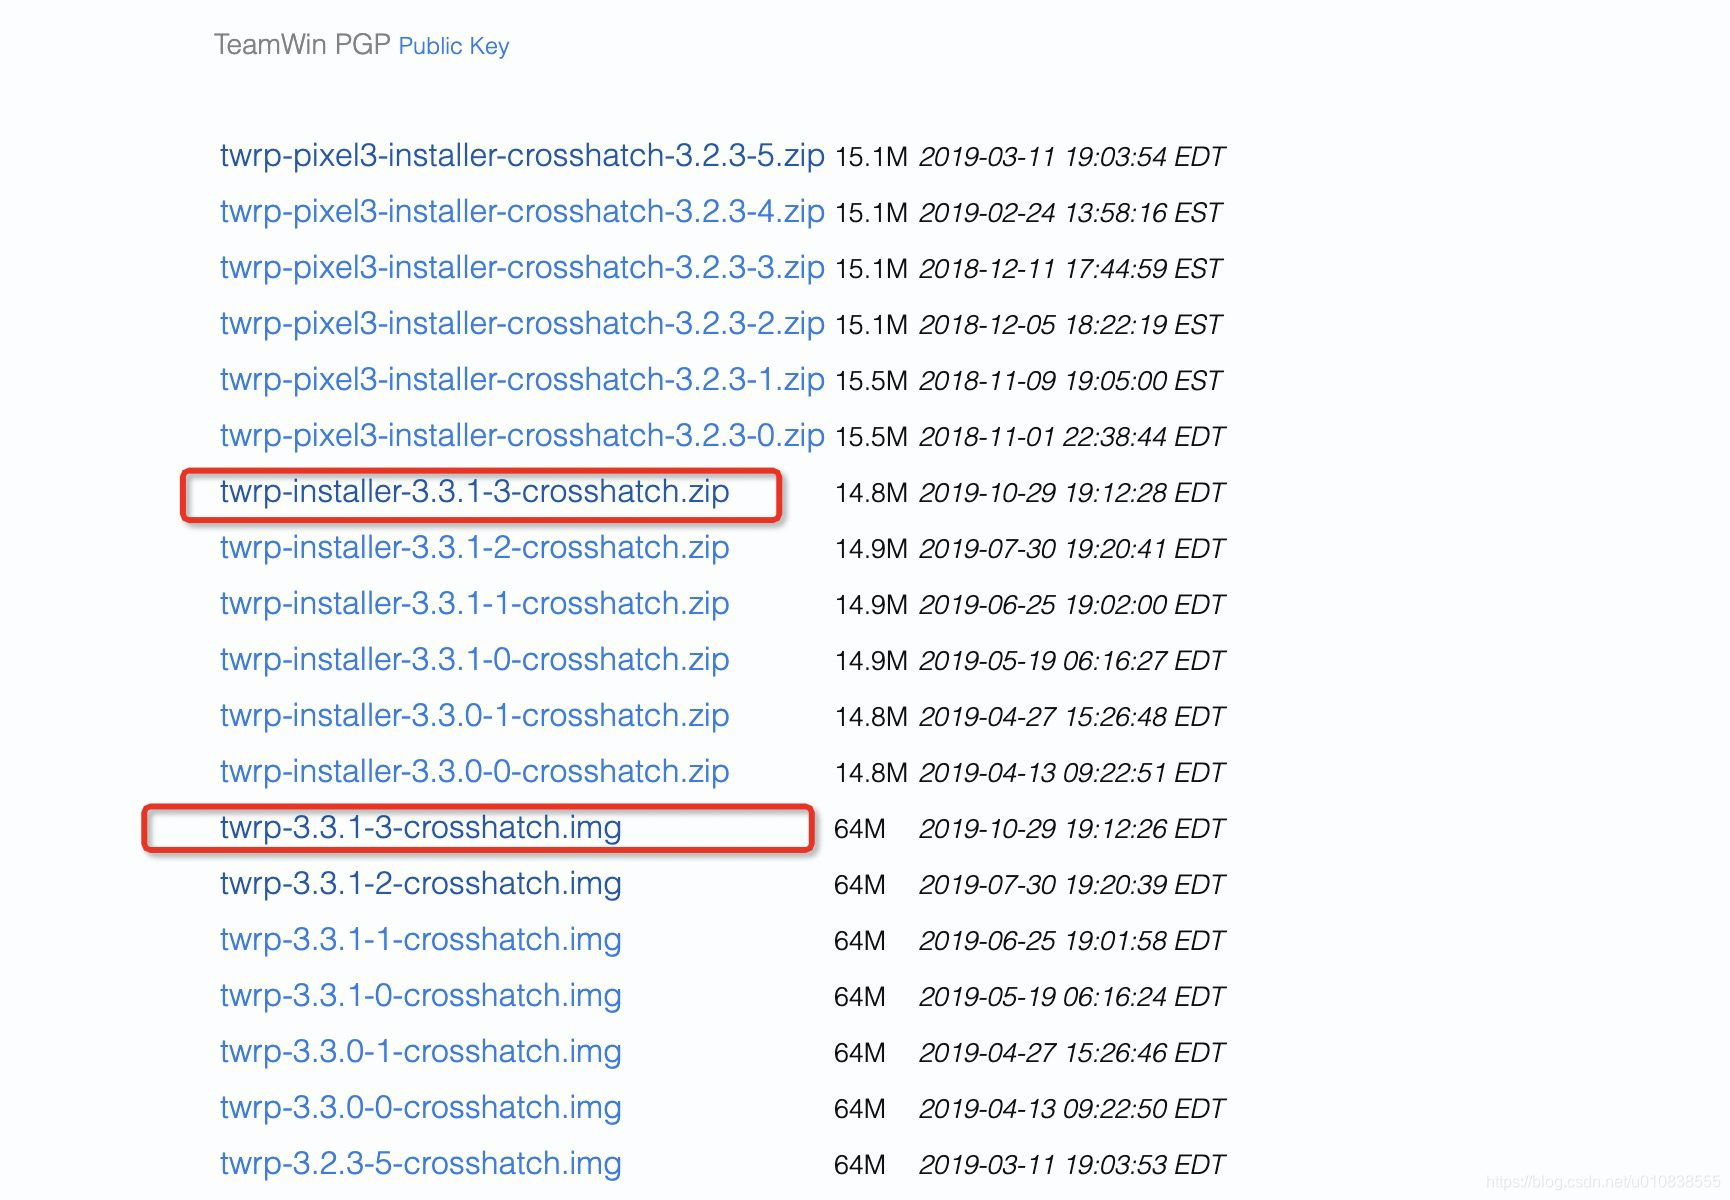
Task: Download twrp-pixel3-installer-crosshatch-3.2.3-3.zip
Action: pos(522,268)
